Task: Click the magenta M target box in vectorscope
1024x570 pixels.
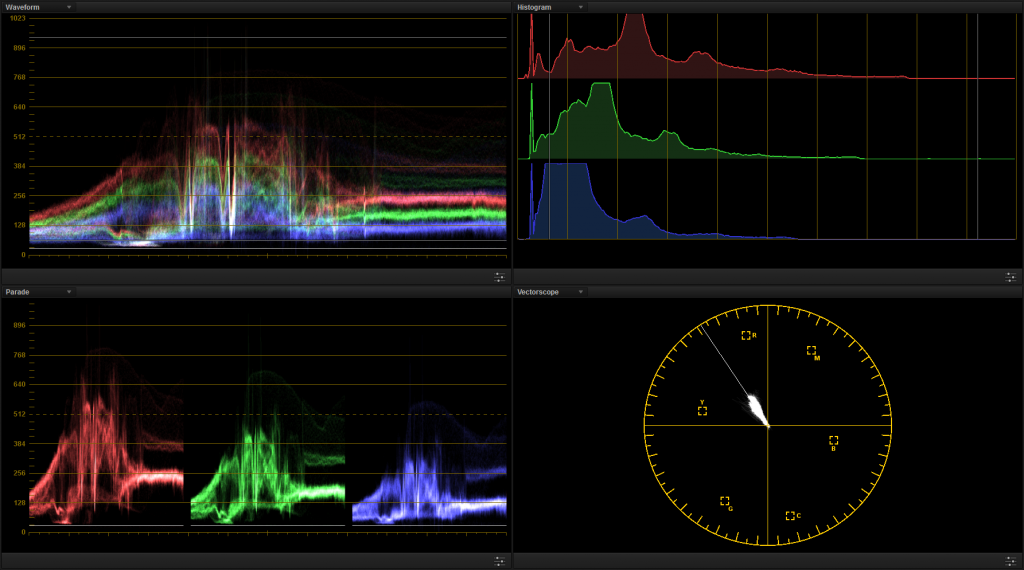Action: [x=811, y=350]
